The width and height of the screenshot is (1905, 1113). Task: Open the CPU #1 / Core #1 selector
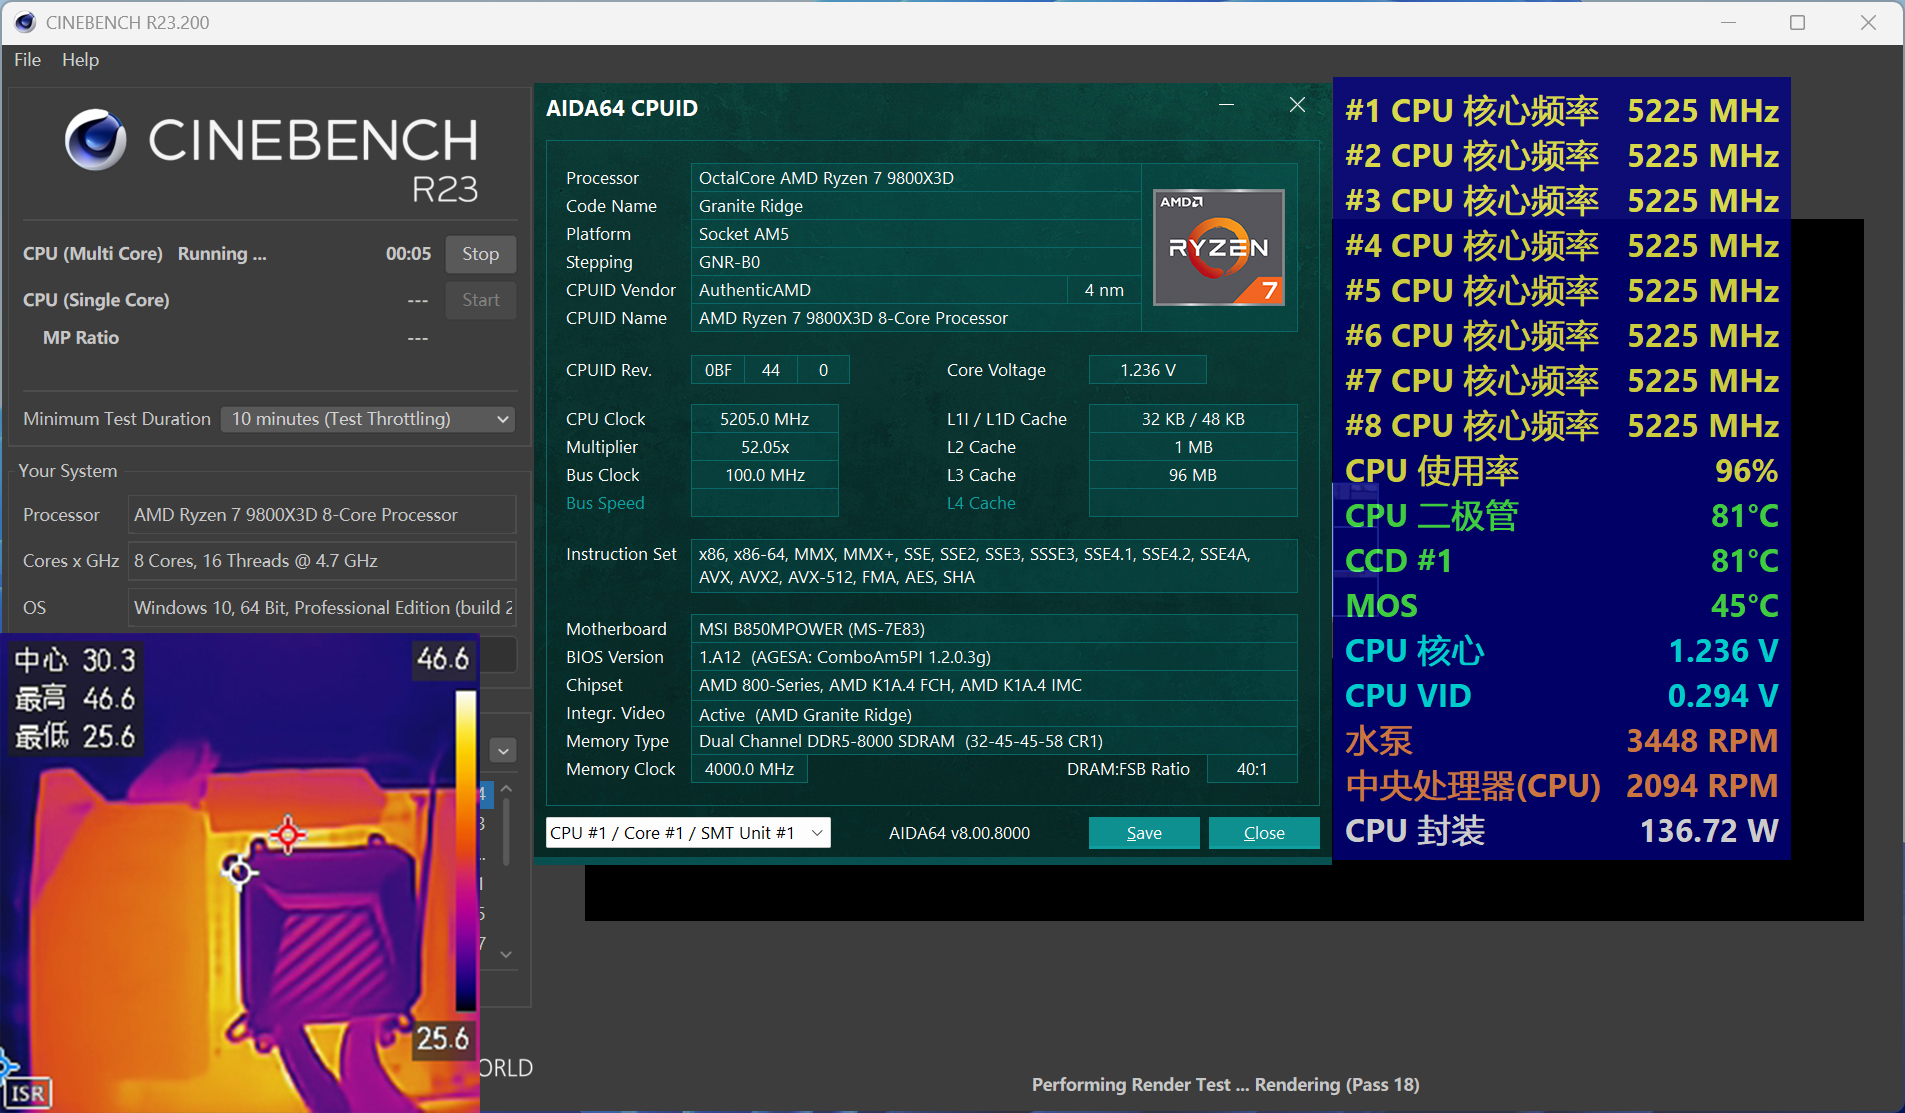click(687, 832)
